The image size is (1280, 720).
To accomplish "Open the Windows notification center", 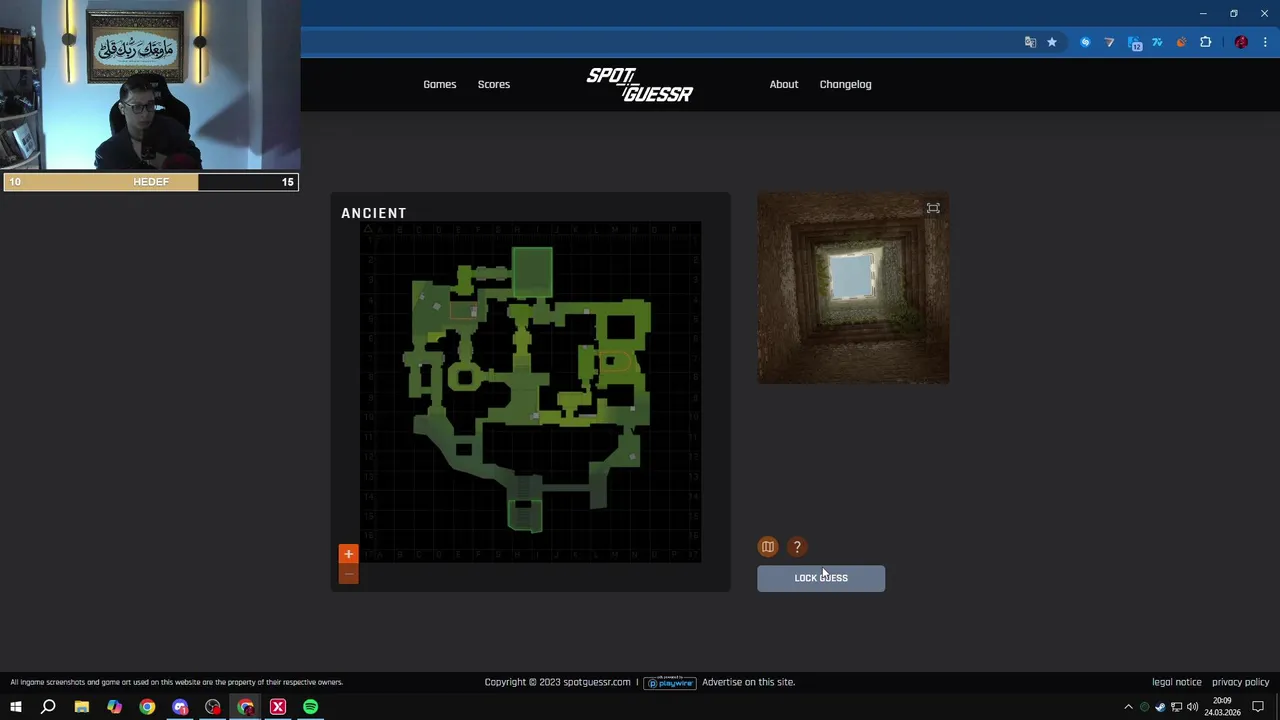I will (1258, 707).
